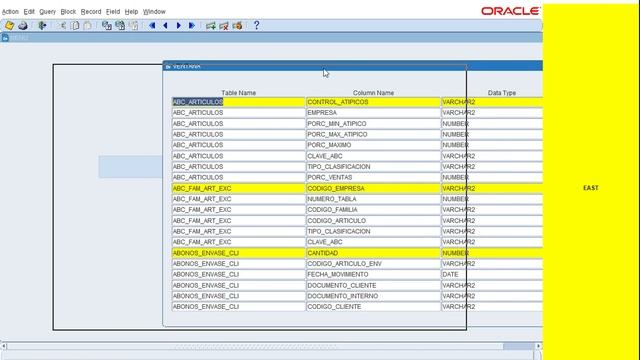This screenshot has height=360, width=640.
Task: Click the Enter Query toolbar icon
Action: [107, 26]
